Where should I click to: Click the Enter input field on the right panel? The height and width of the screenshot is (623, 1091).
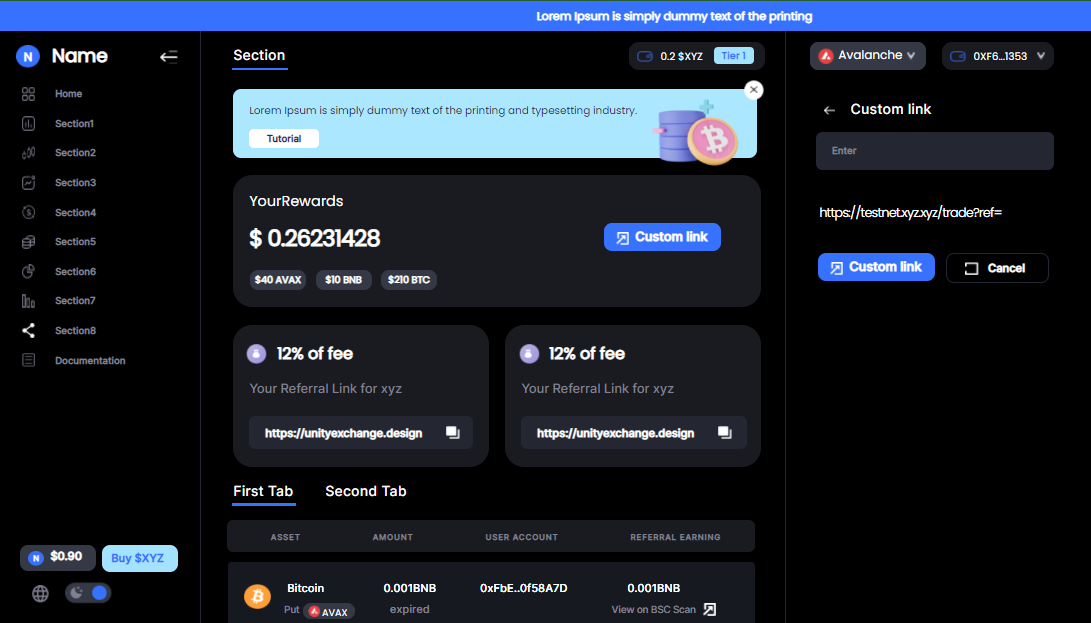934,150
